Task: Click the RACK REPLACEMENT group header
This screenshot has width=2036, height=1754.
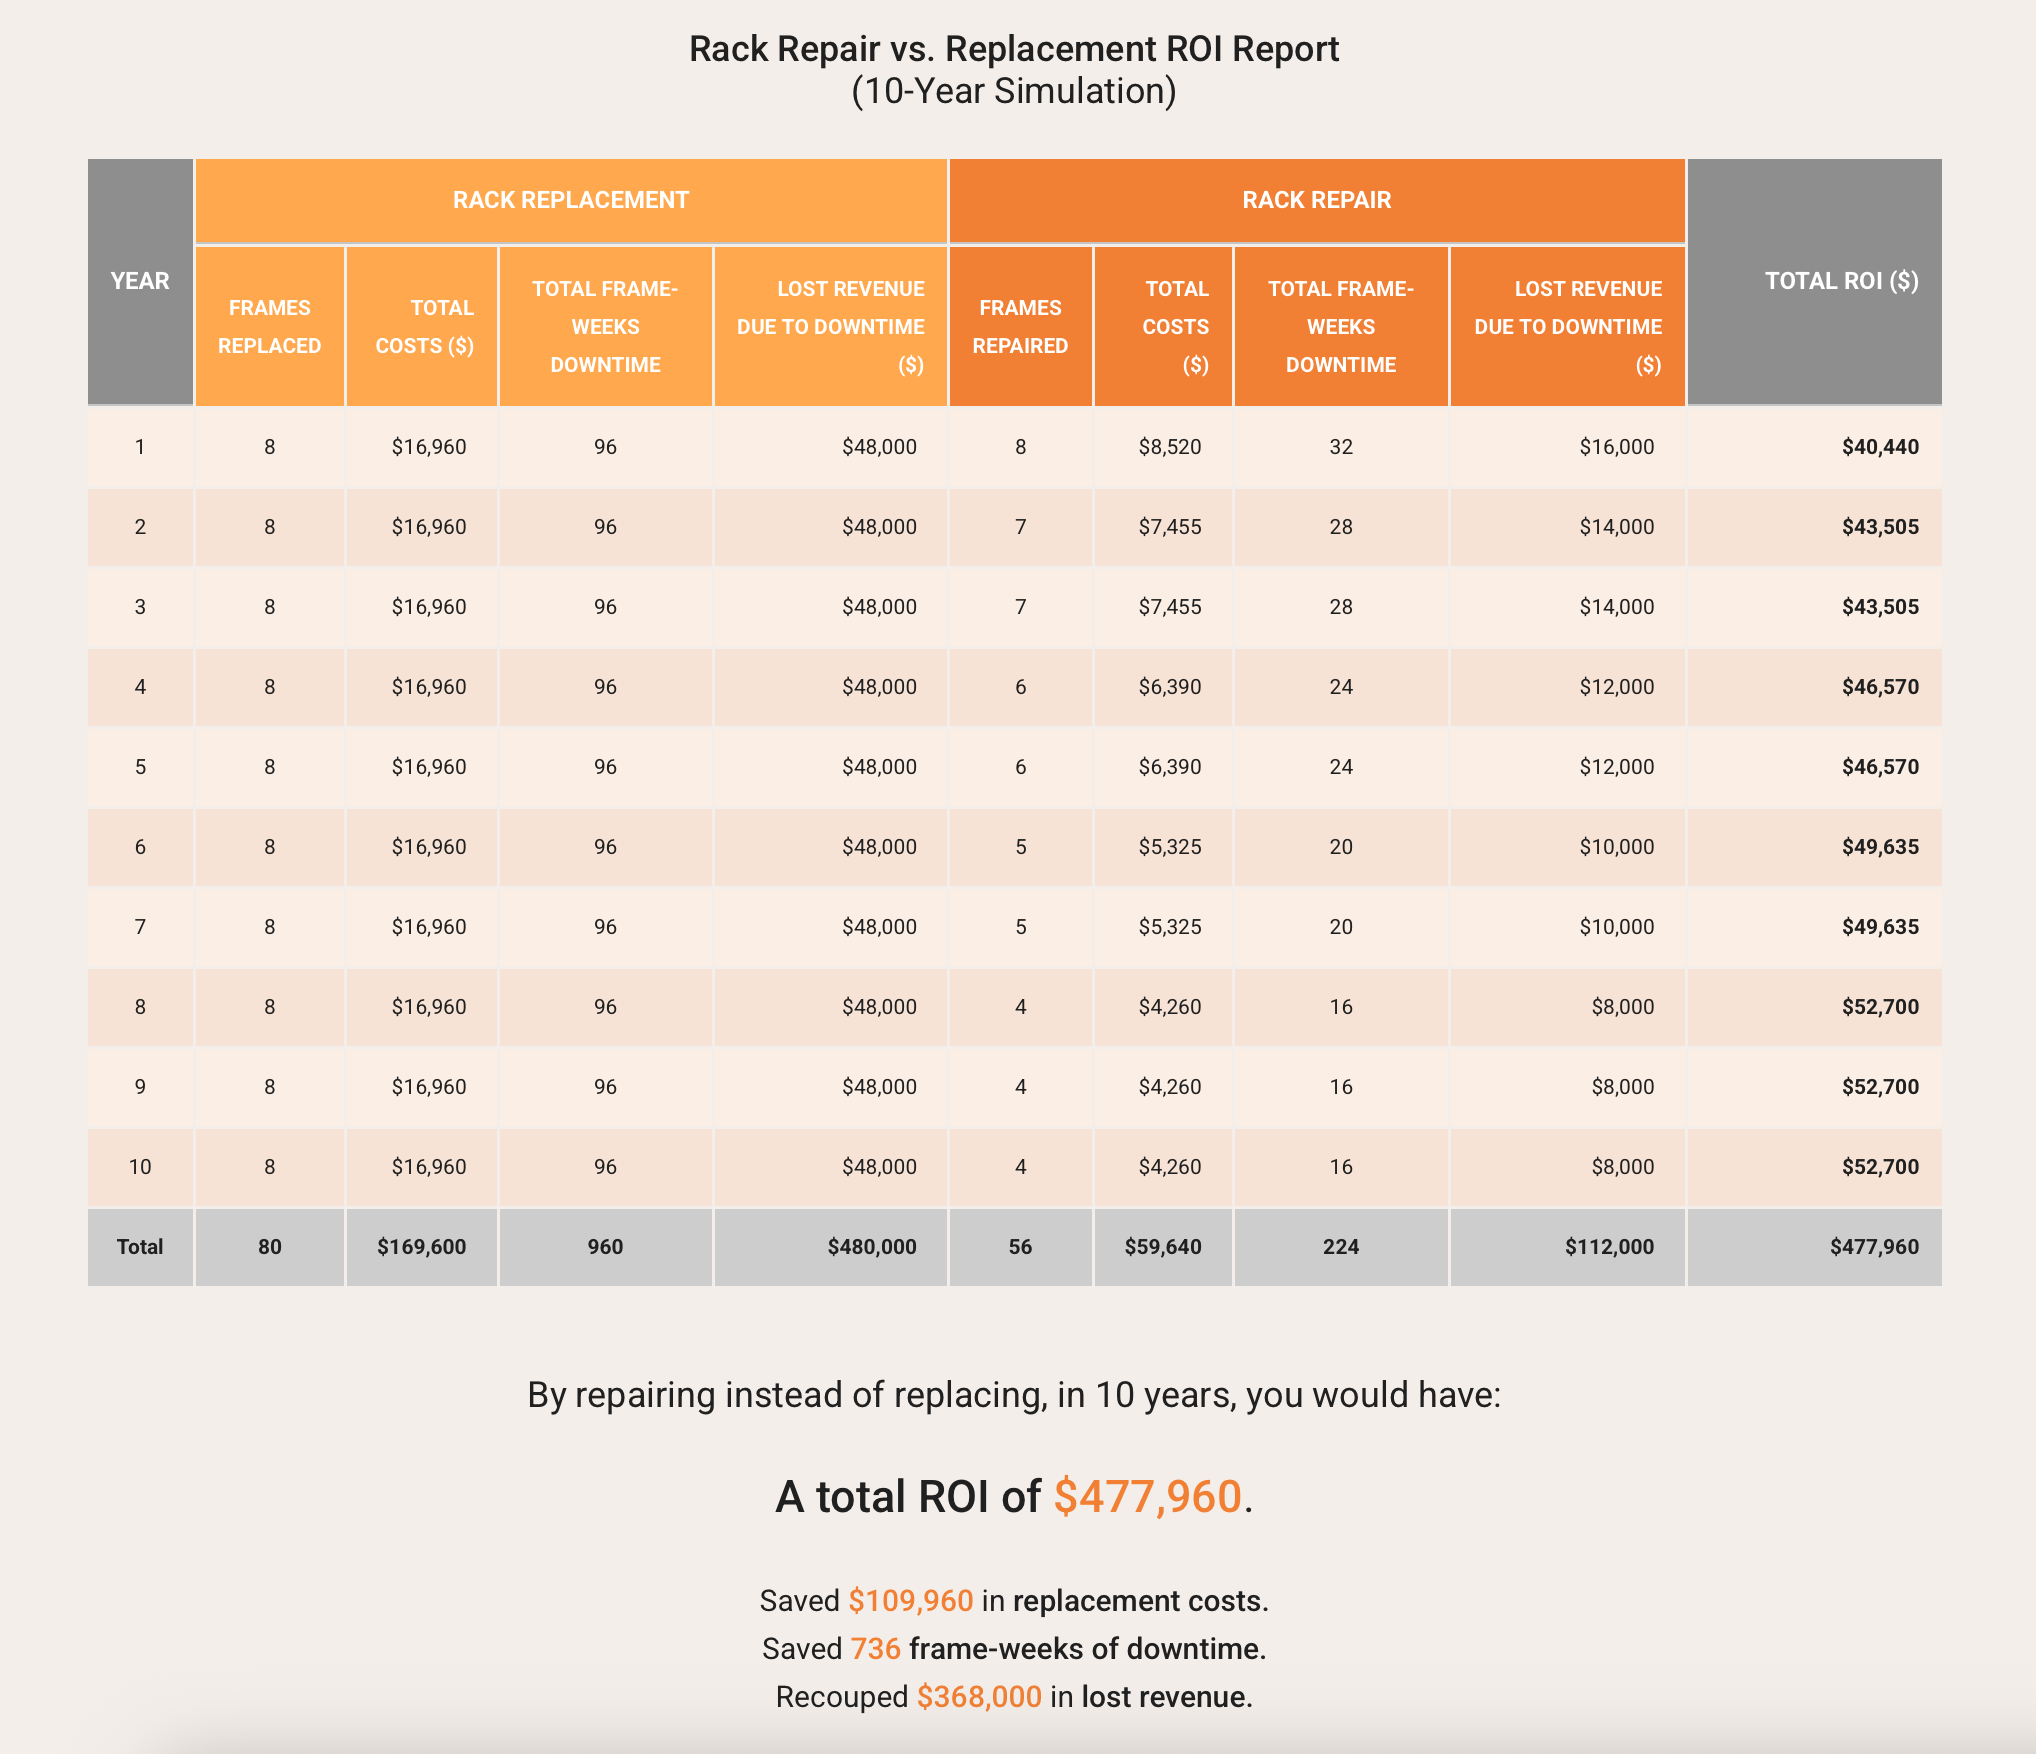Action: [x=570, y=200]
